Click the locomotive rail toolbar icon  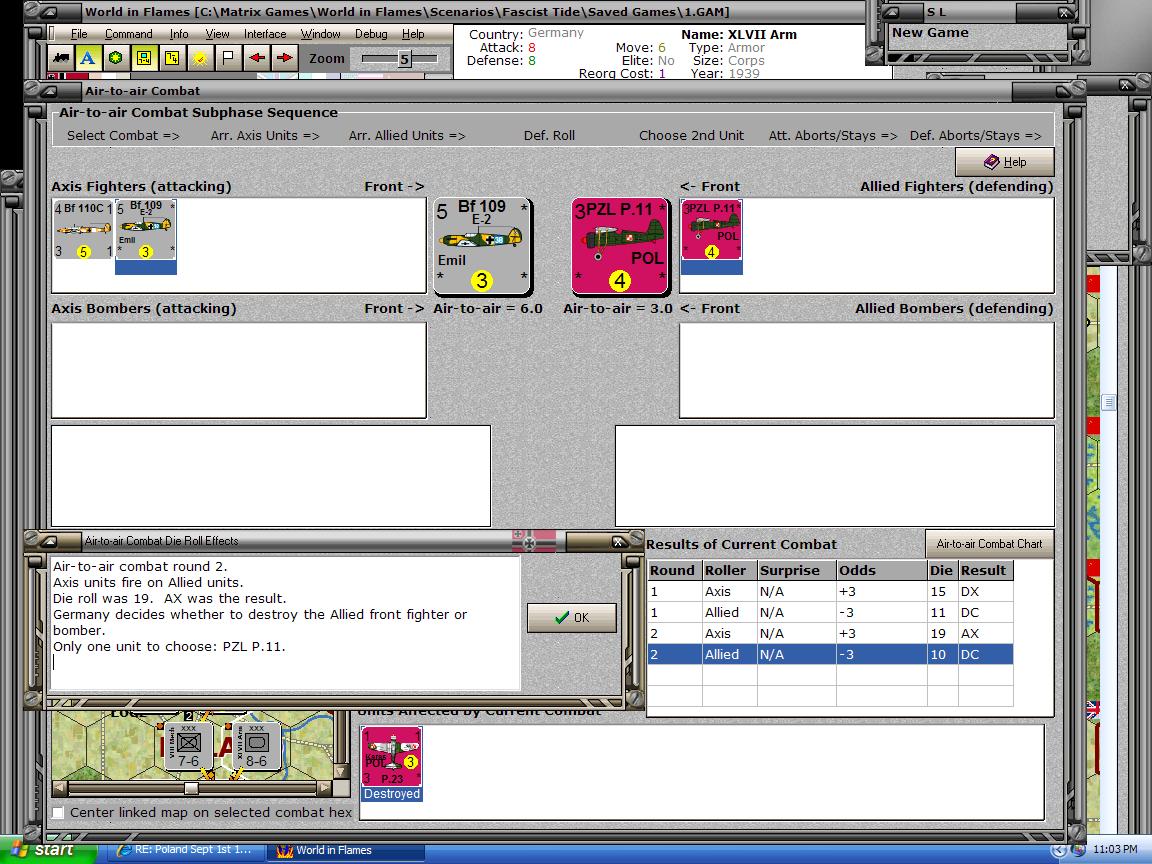(x=61, y=57)
